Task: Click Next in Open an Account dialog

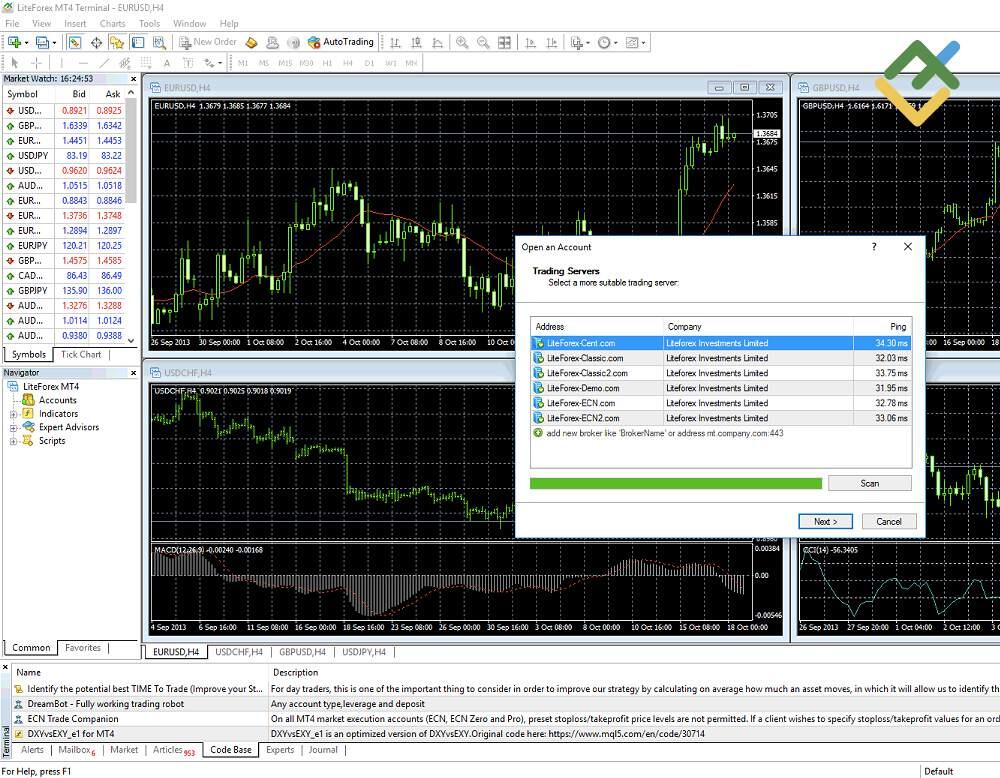Action: coord(825,521)
